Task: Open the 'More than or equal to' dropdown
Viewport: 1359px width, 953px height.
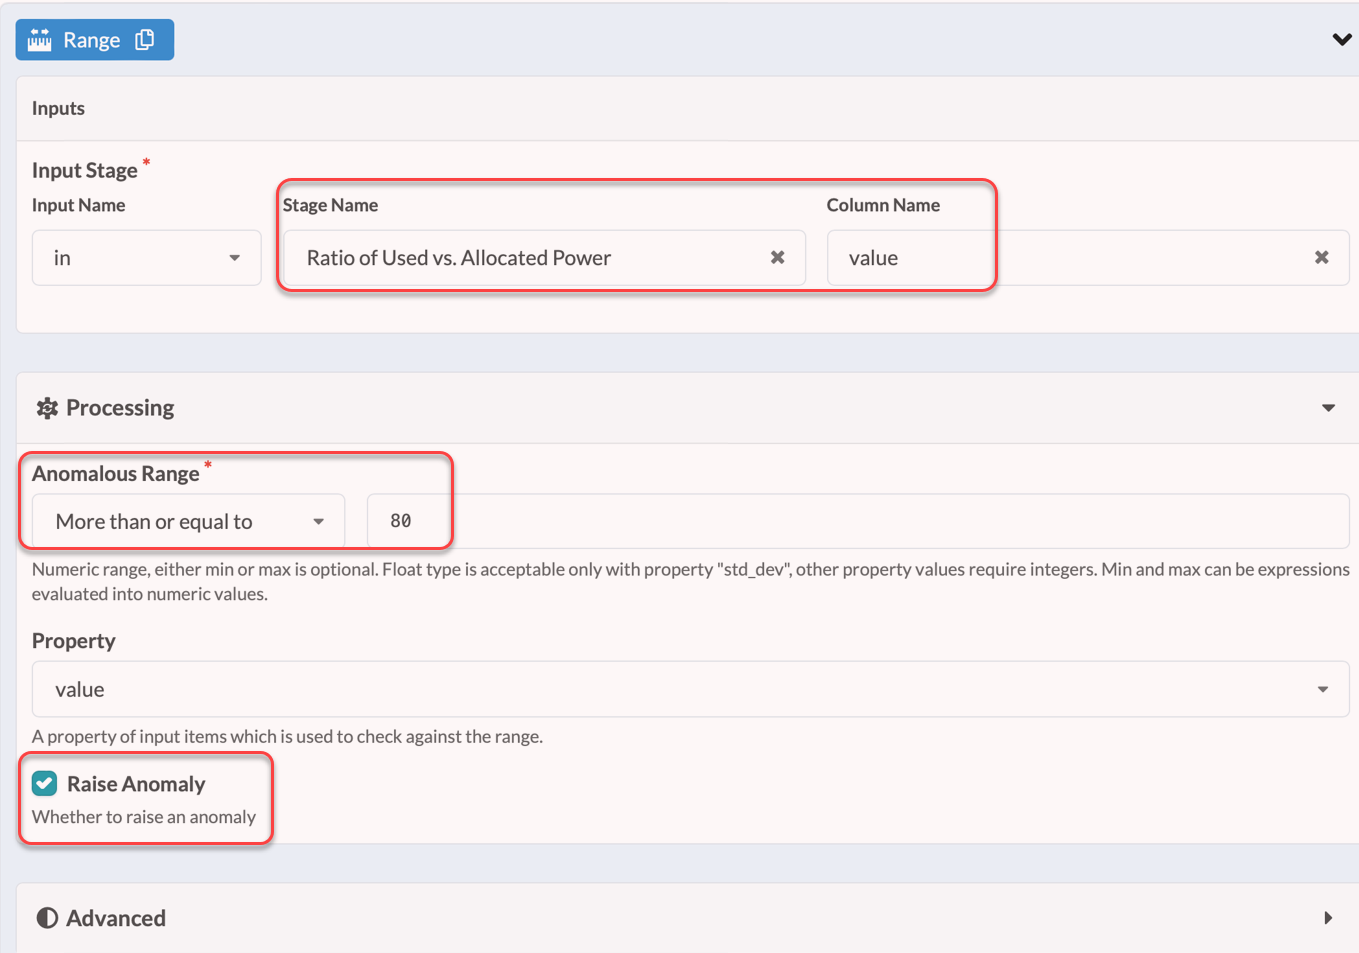Action: pos(188,521)
